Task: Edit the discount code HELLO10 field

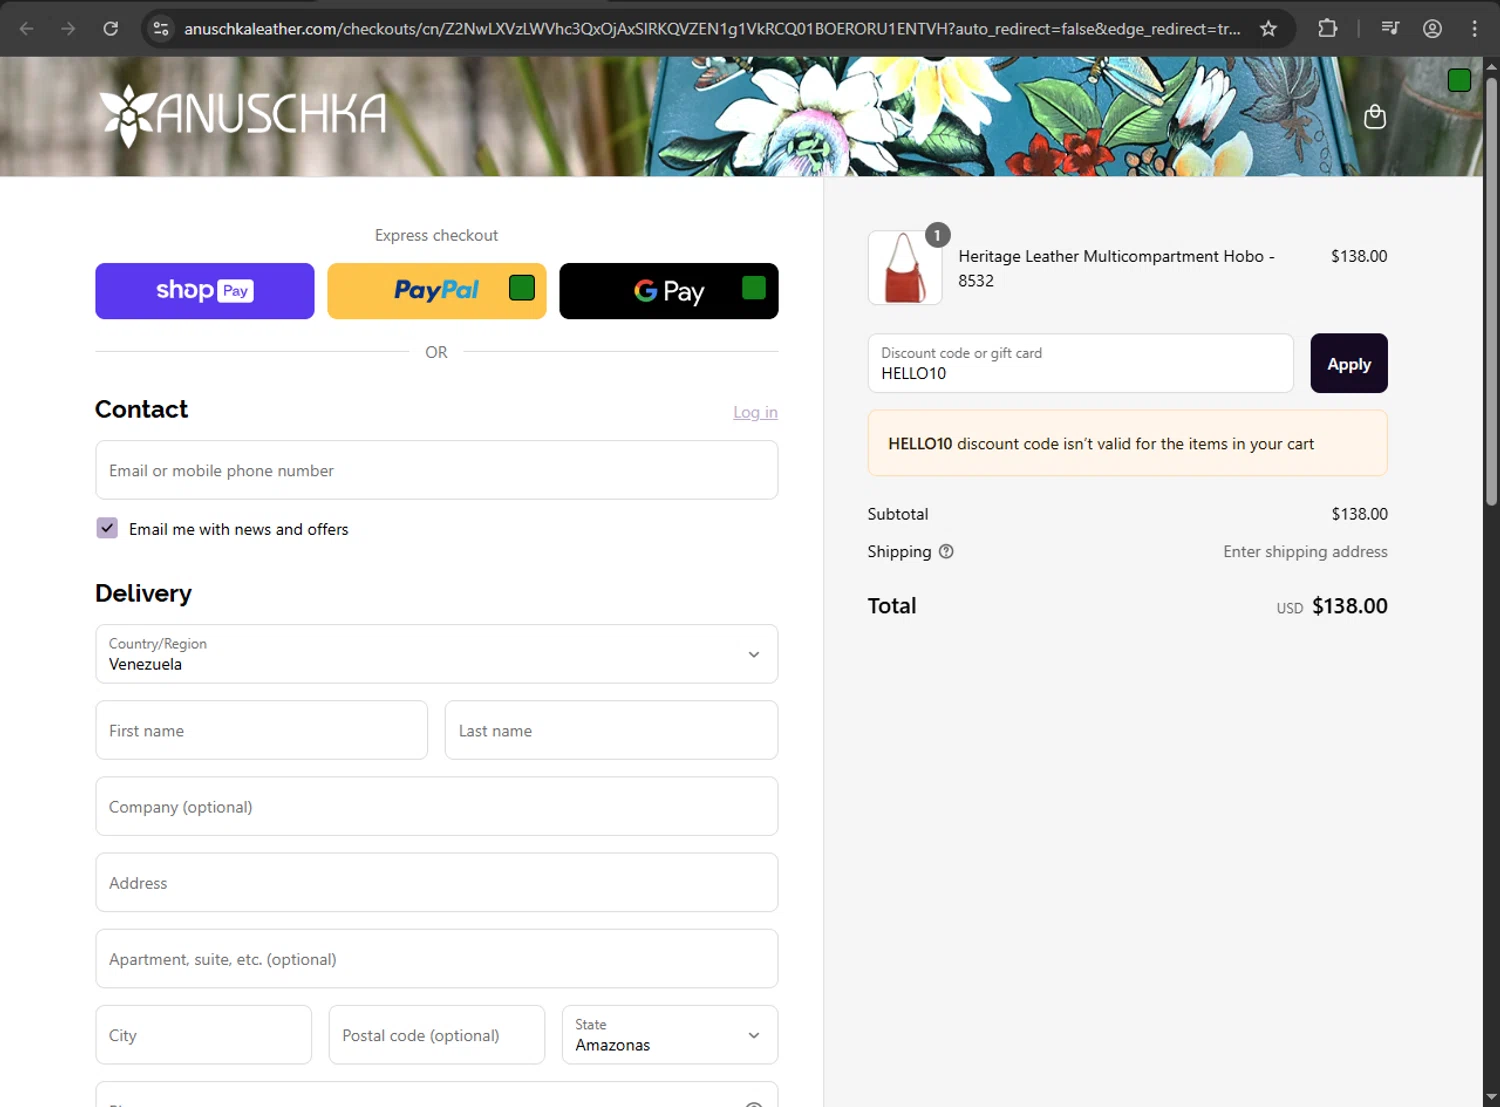Action: (x=1080, y=363)
